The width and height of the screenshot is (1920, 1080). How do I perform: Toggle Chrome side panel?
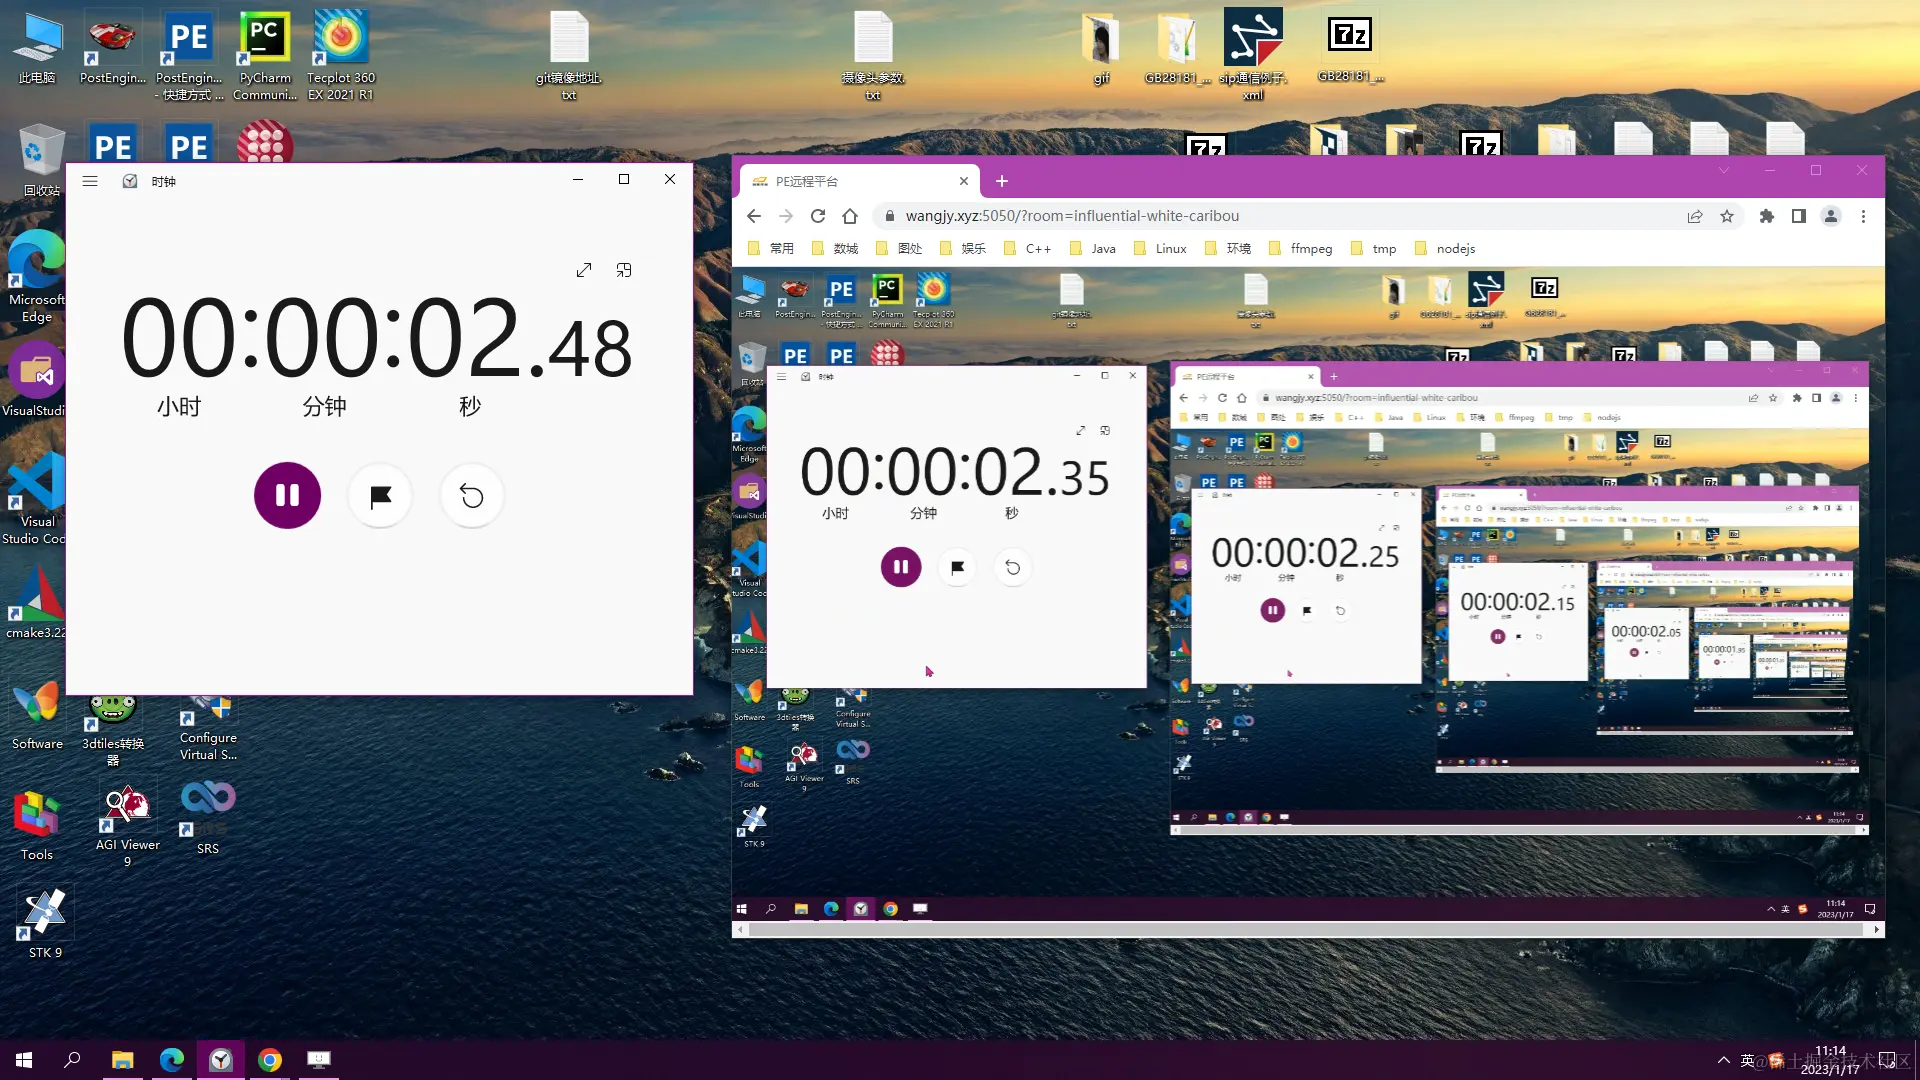(x=1799, y=216)
